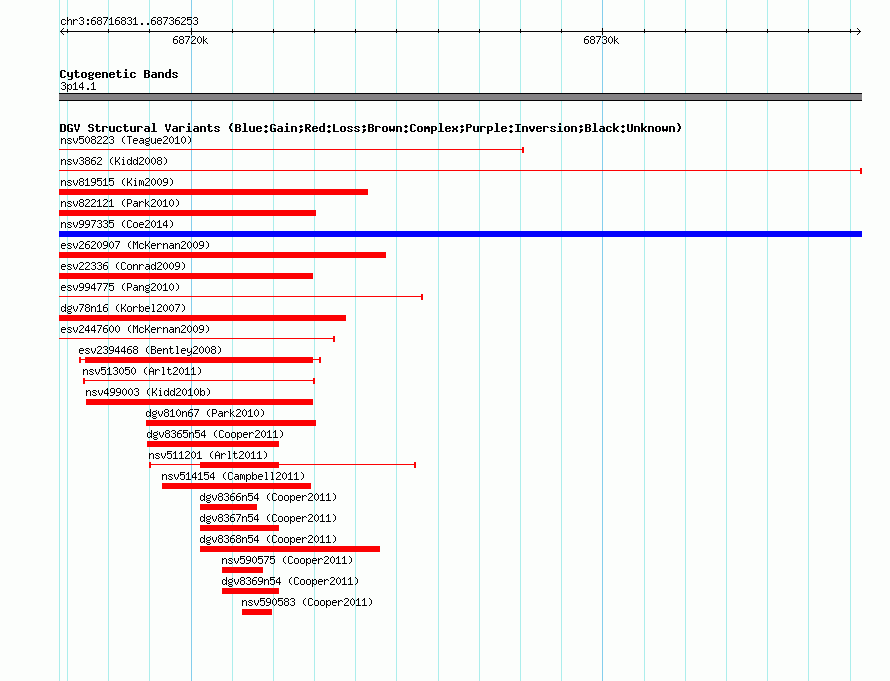Click the nsv513050 (Arlt2011) label
The width and height of the screenshot is (890, 681).
pos(142,371)
